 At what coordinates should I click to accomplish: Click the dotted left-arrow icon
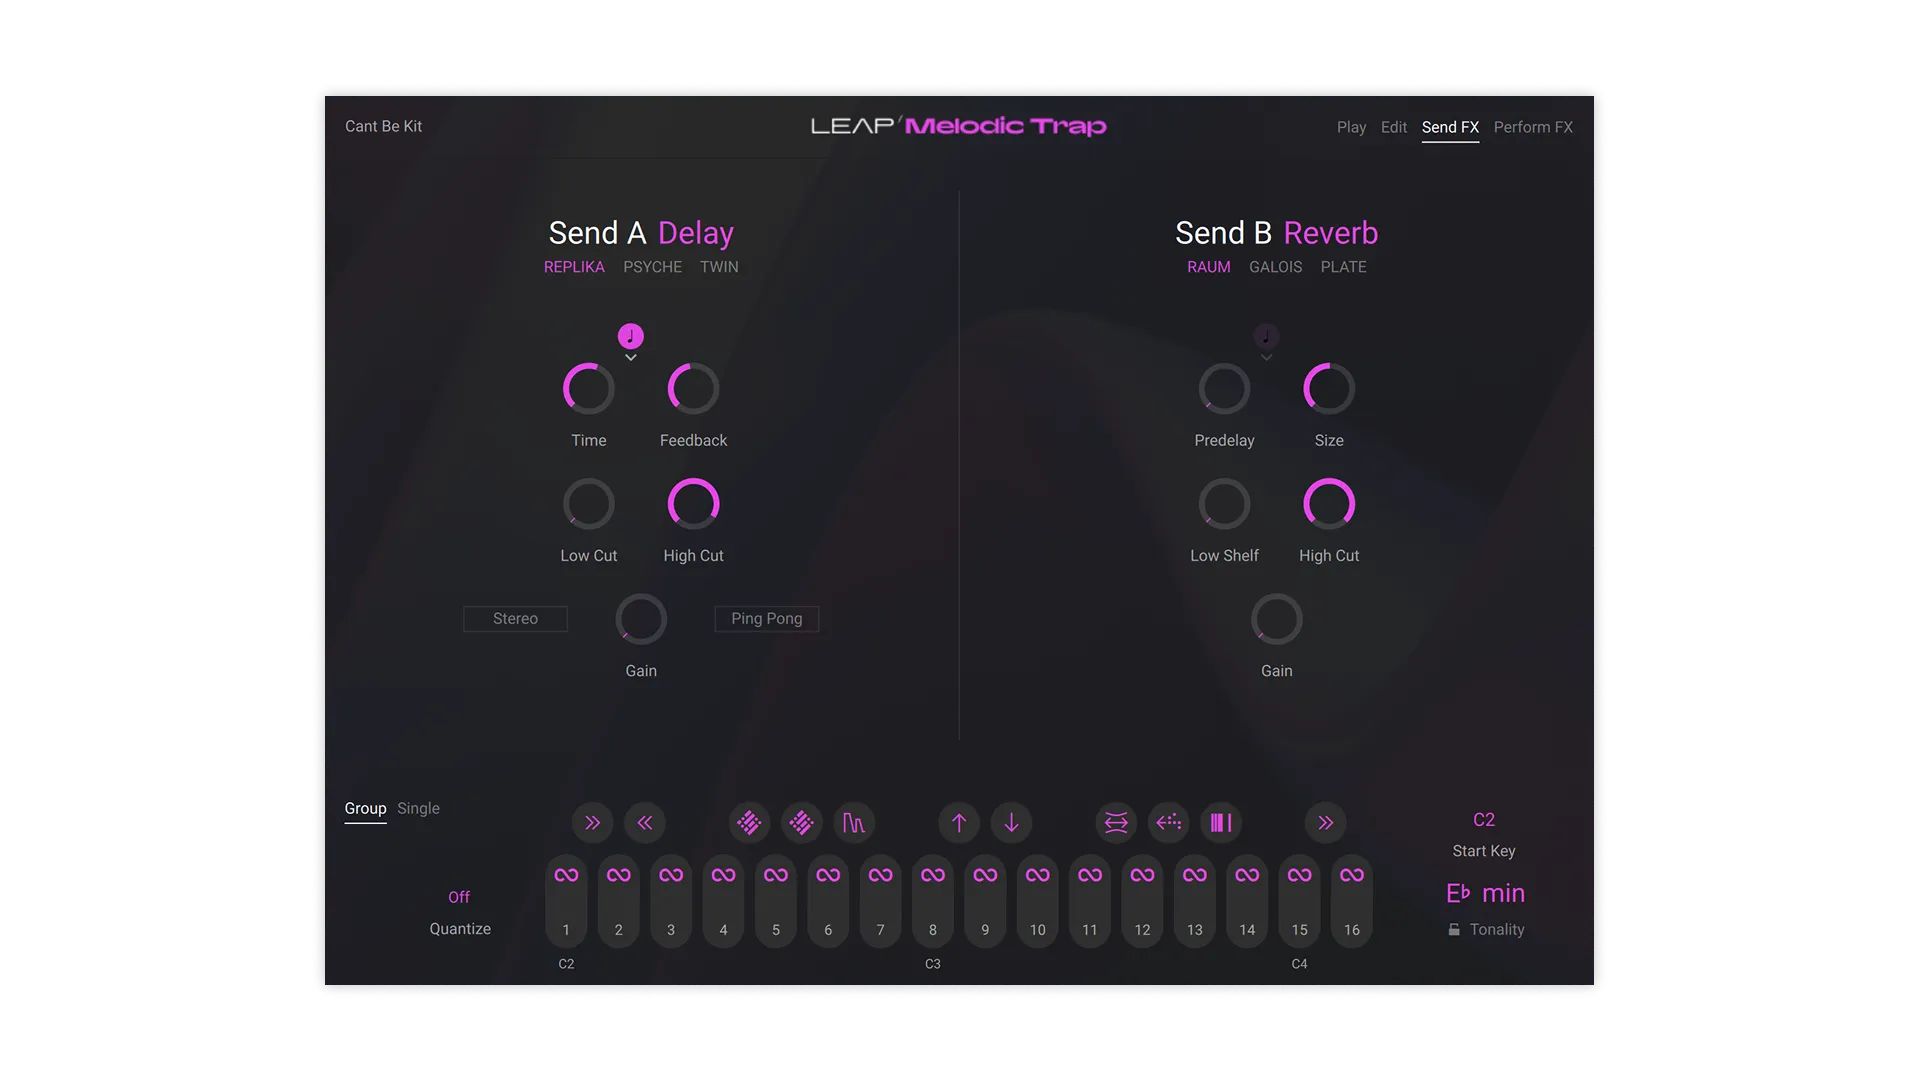[x=1168, y=823]
